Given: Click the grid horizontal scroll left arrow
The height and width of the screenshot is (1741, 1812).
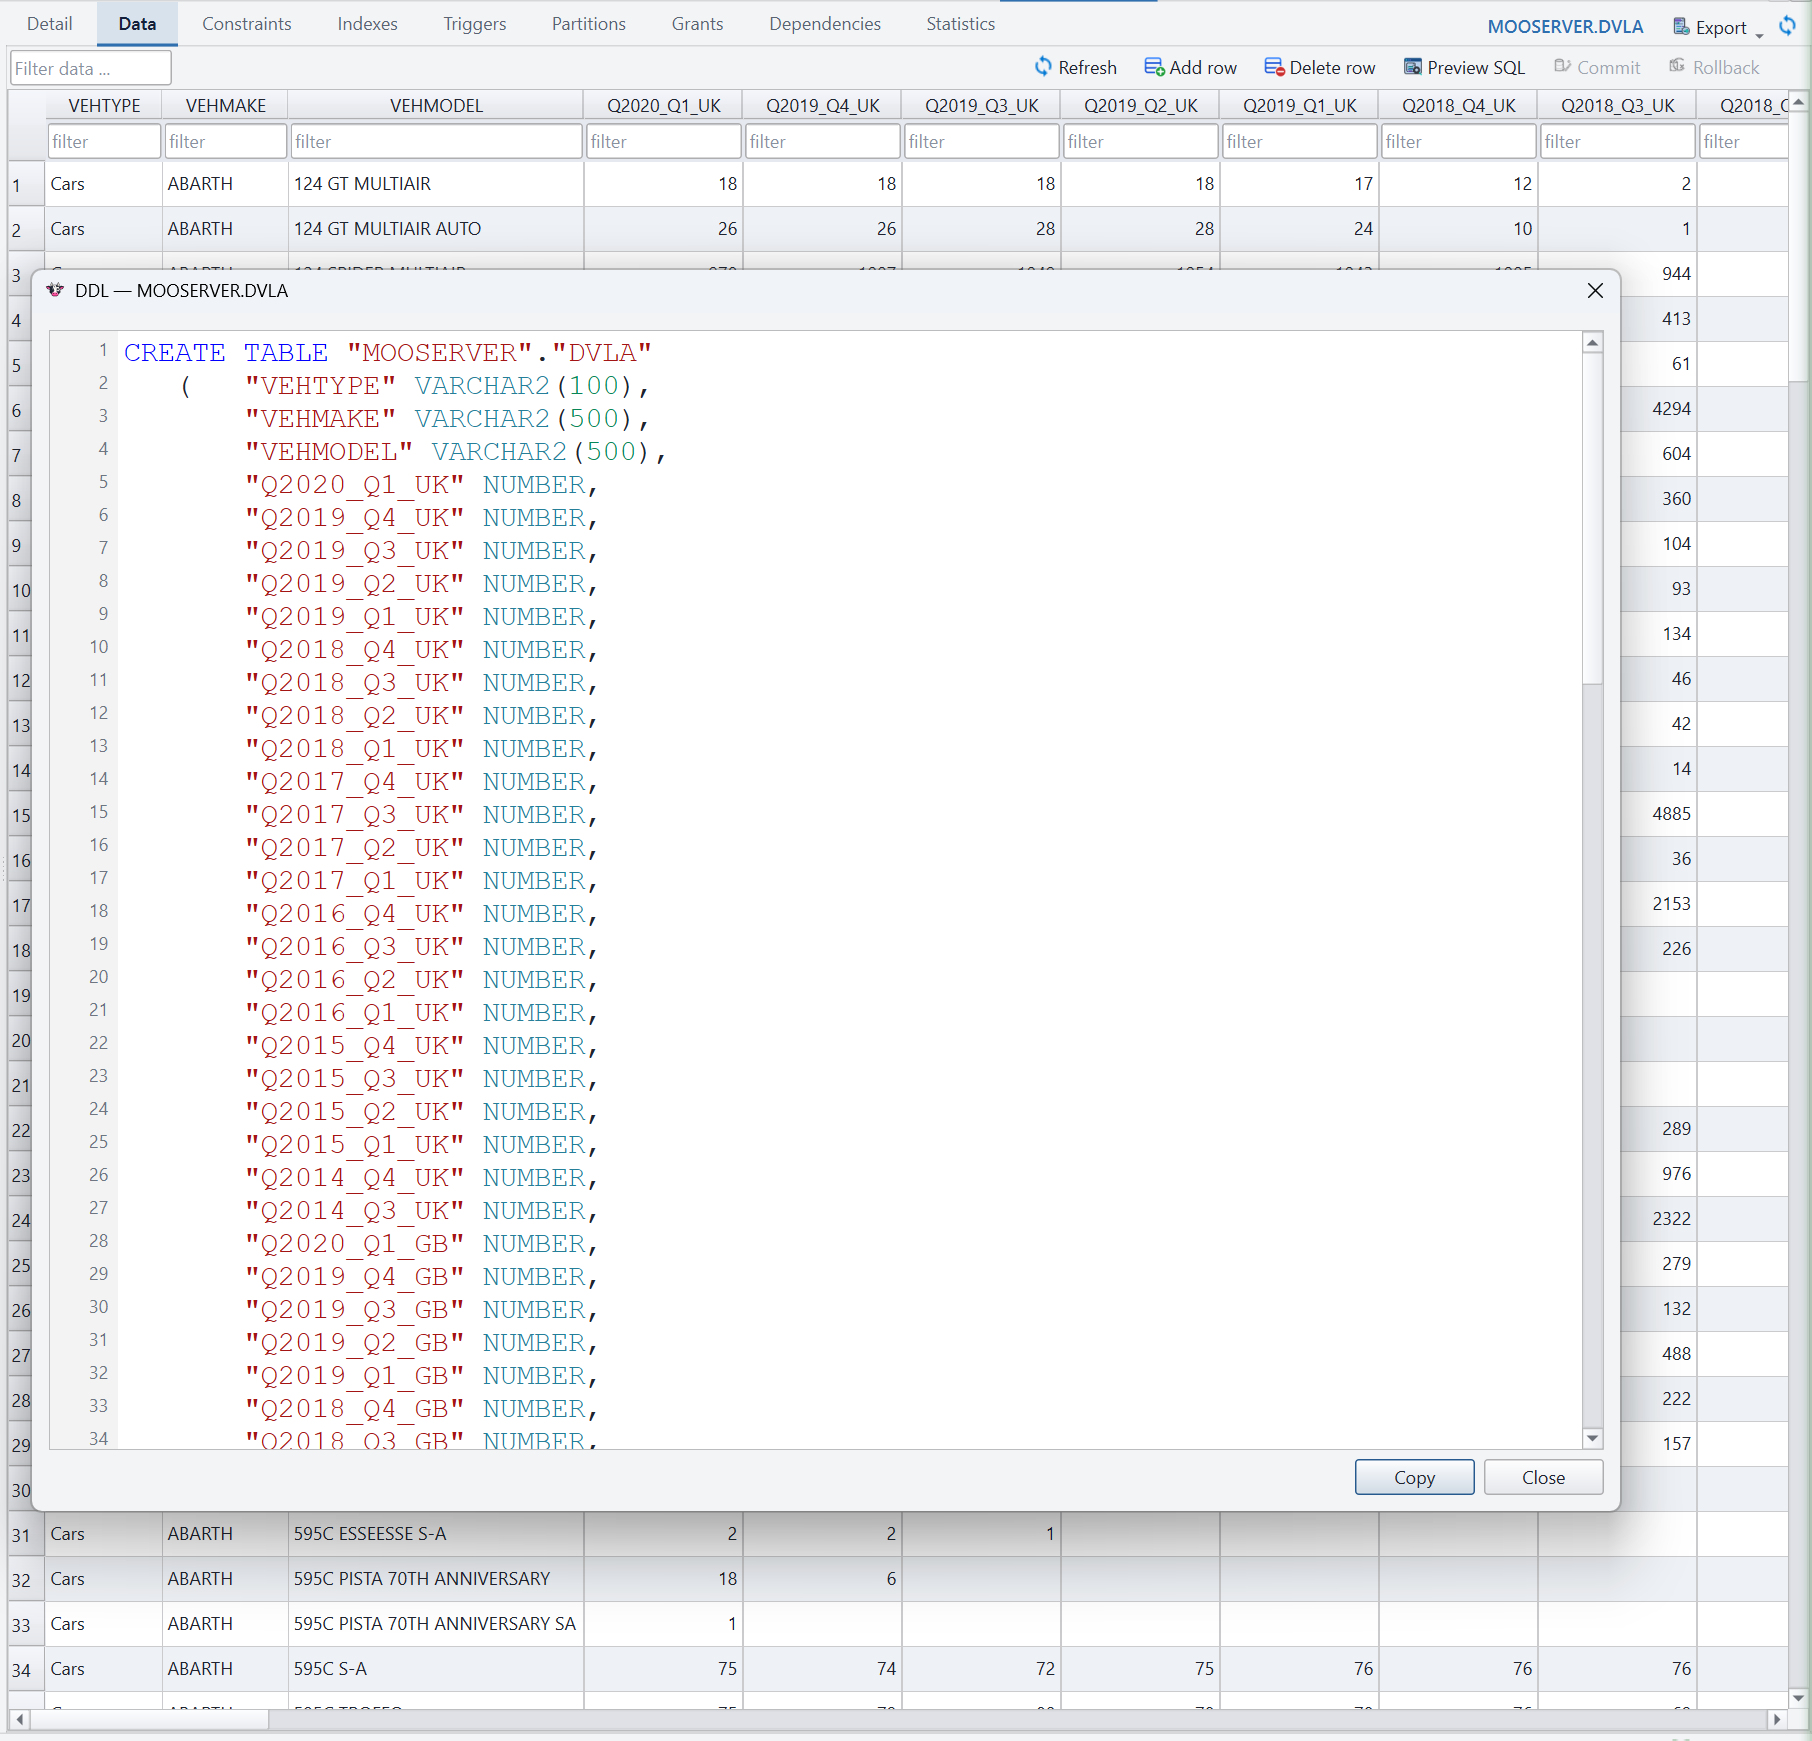Looking at the screenshot, I should [x=19, y=1719].
